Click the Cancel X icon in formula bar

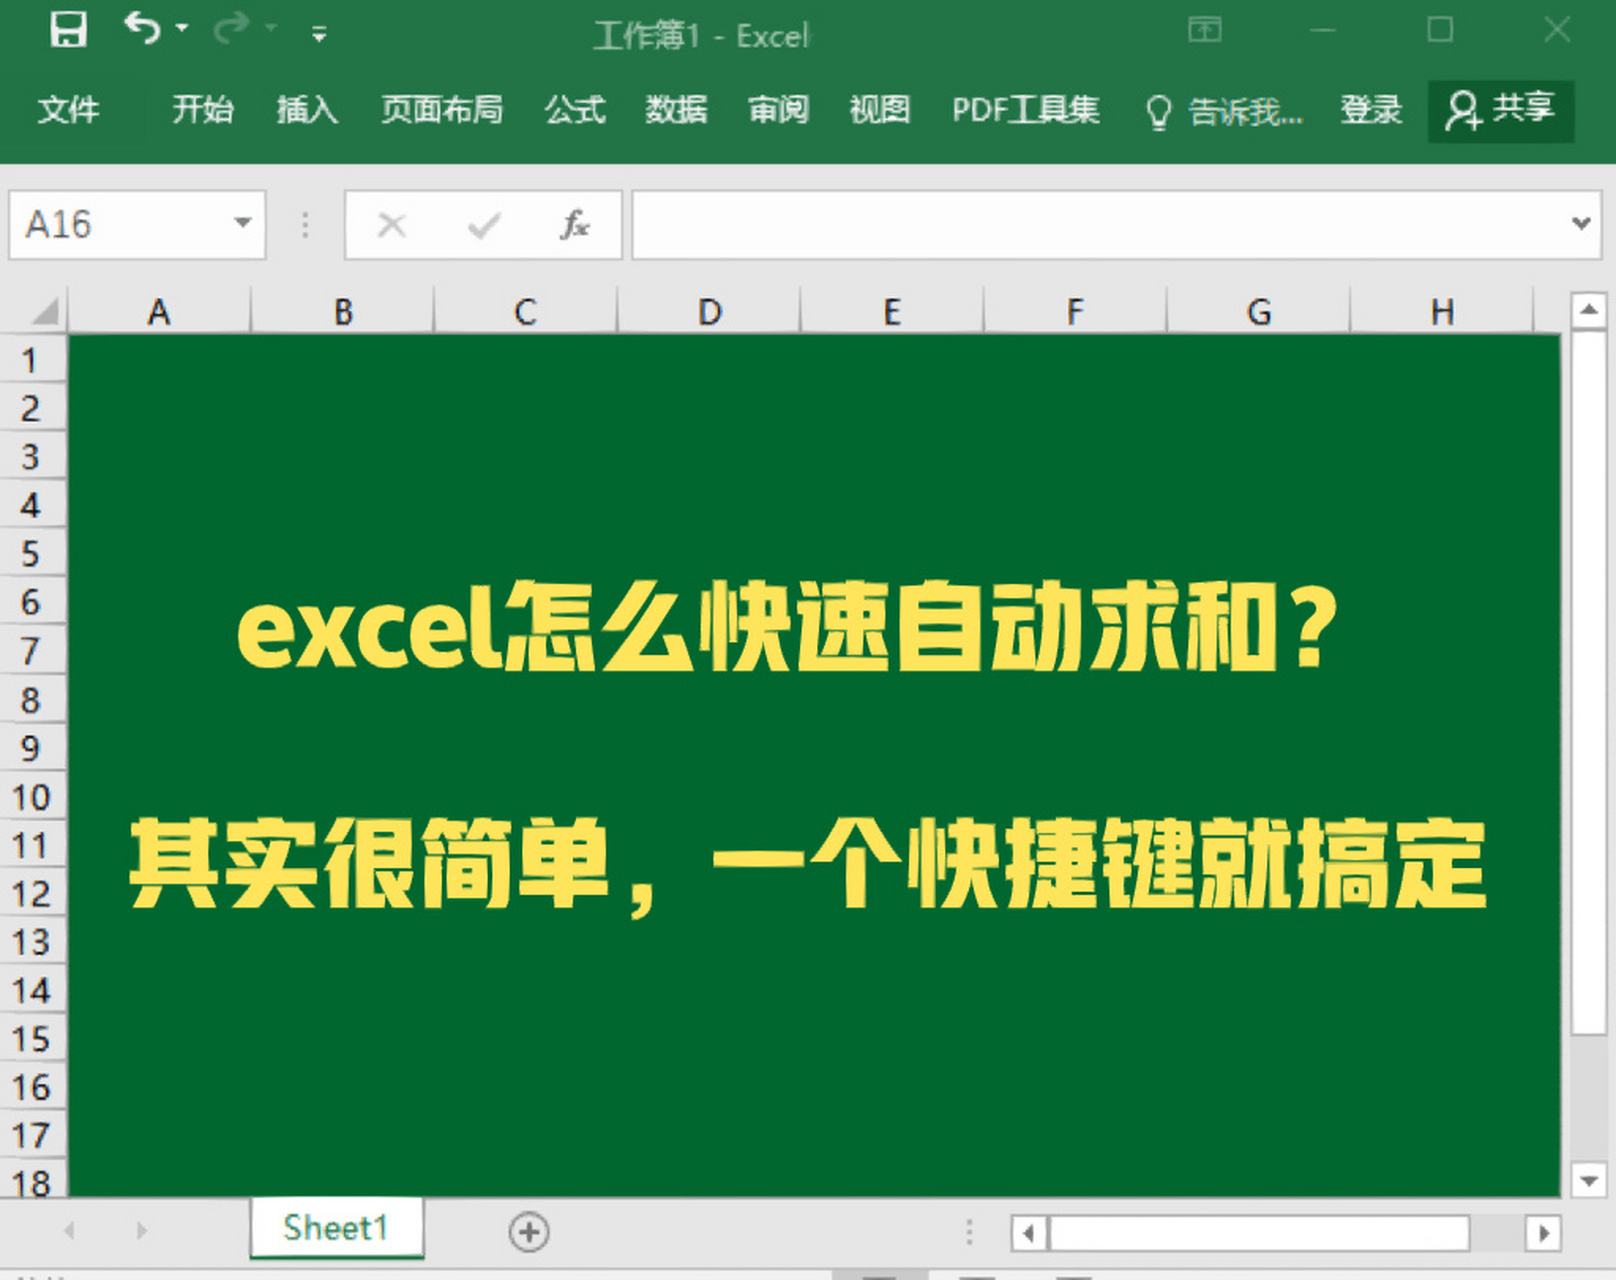pyautogui.click(x=392, y=225)
